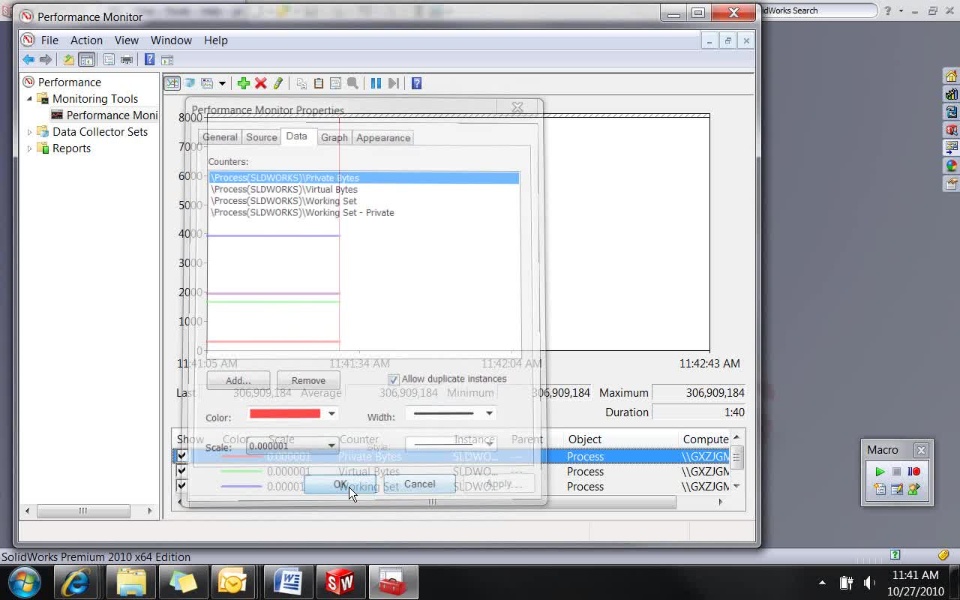960x600 pixels.
Task: Click the Update Data step icon
Action: coord(393,83)
